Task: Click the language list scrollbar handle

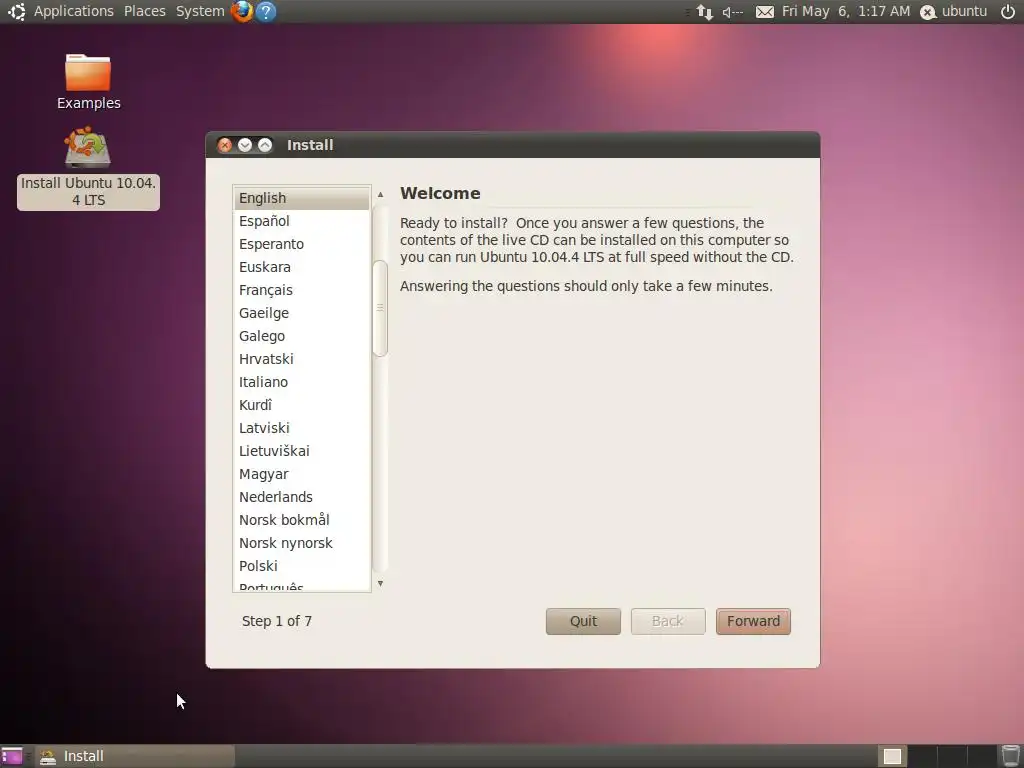Action: pyautogui.click(x=380, y=308)
